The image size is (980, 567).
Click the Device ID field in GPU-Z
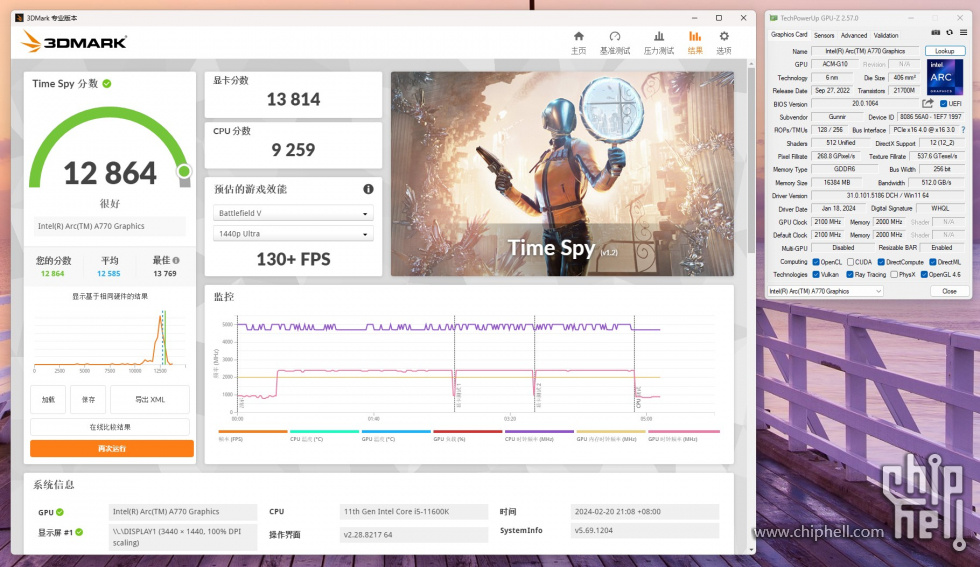931,117
